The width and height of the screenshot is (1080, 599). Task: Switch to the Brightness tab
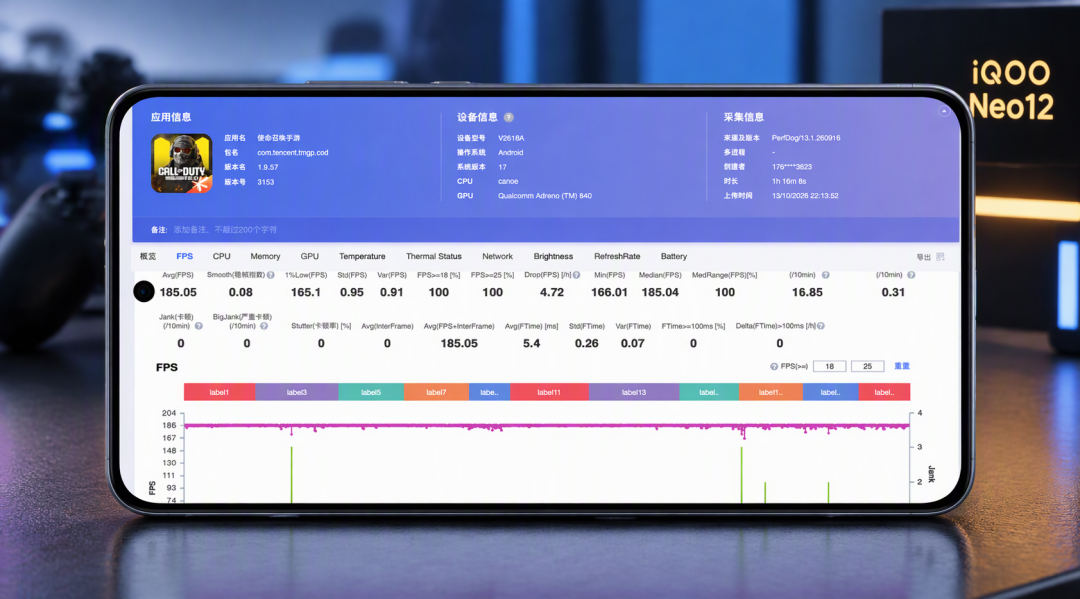pos(553,256)
